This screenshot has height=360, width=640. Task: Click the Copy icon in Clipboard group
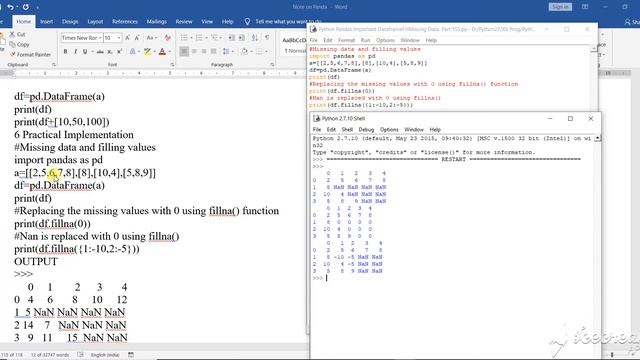(12, 44)
